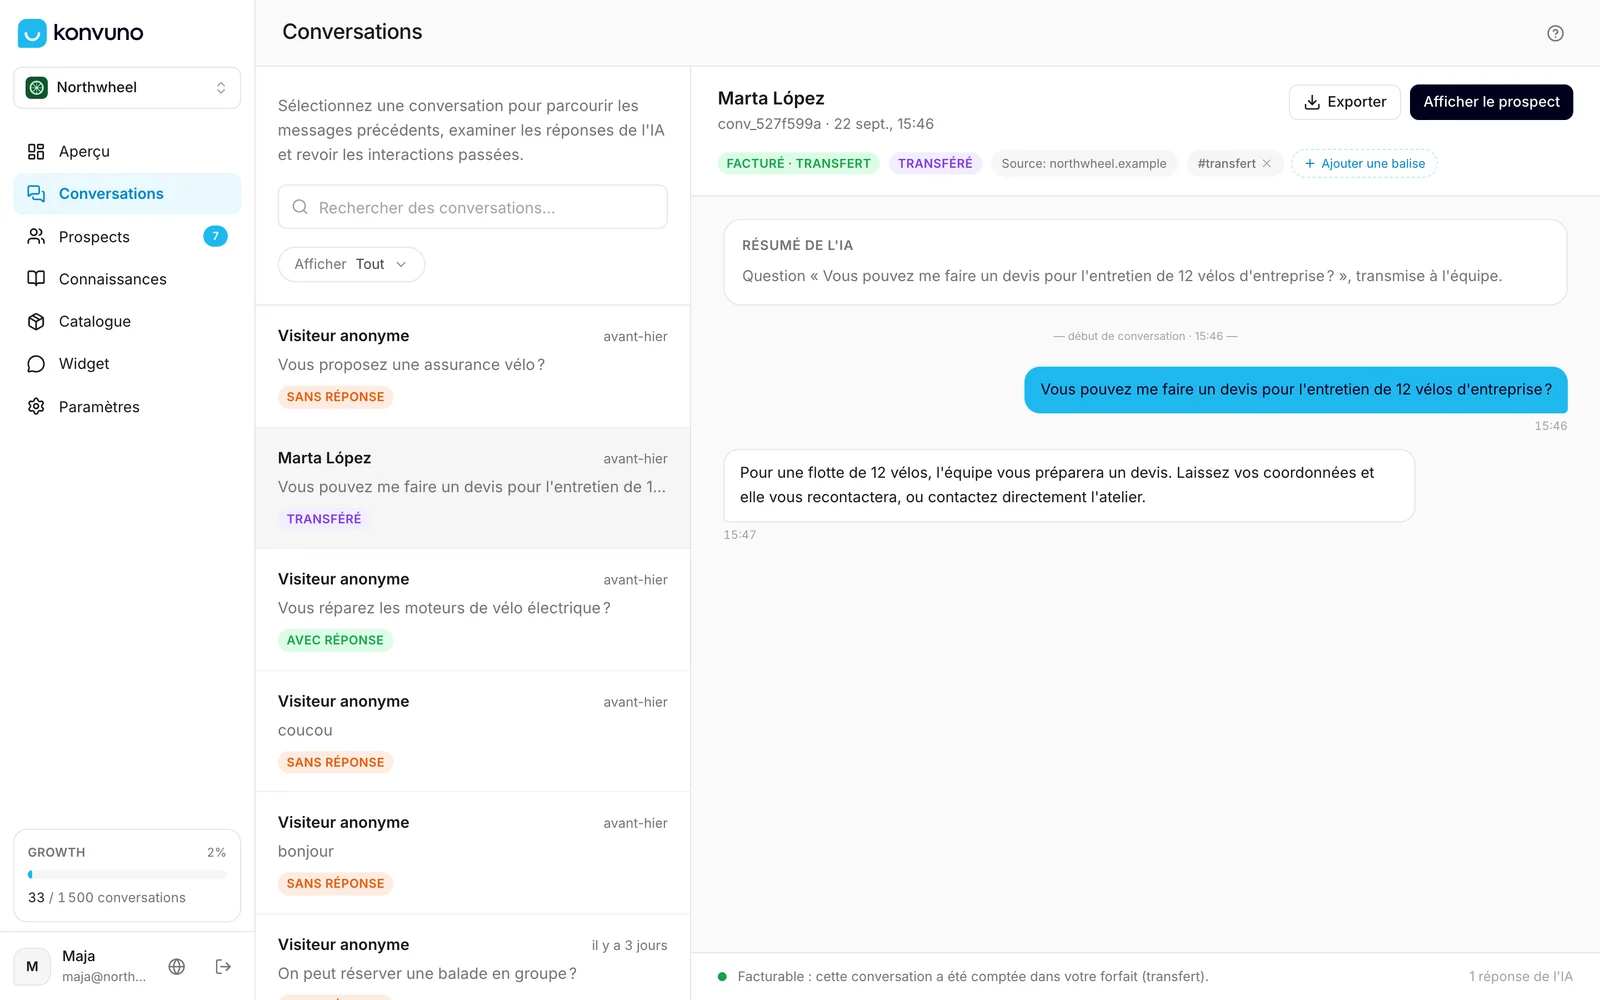
Task: Open the assurance vélo conversation
Action: tap(472, 366)
